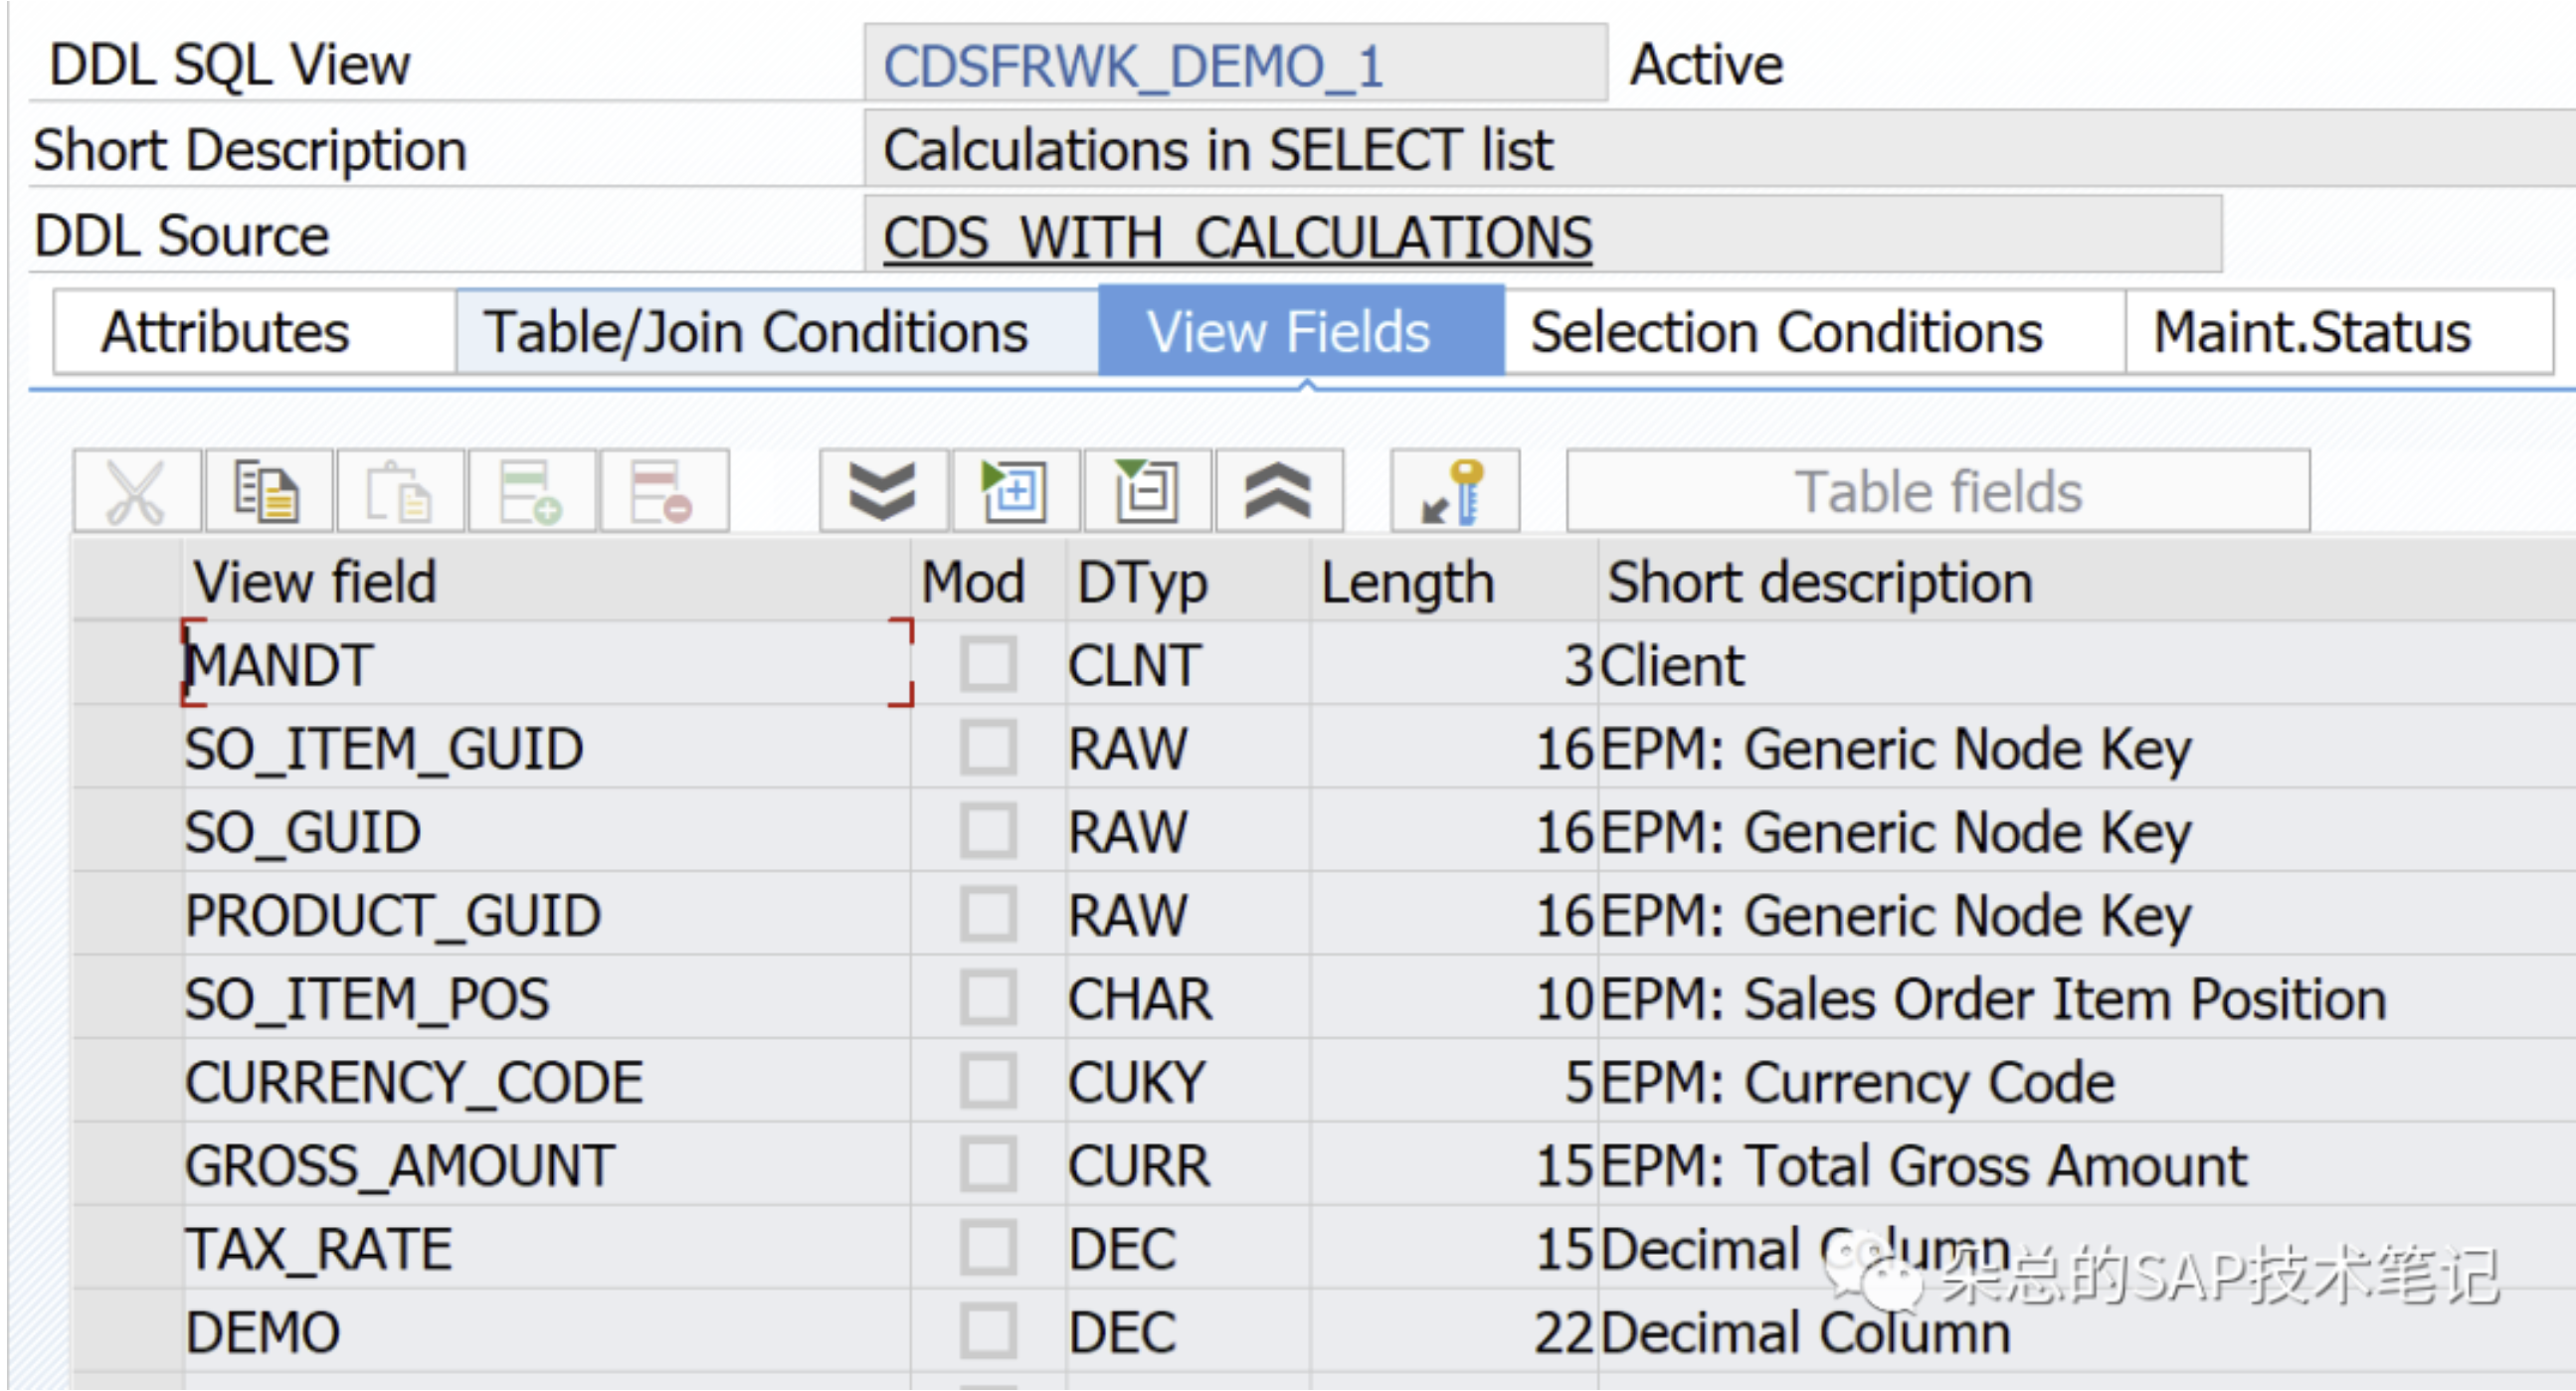Click the CDSFRWK_DEMO_1 view name field
Screen dimensions: 2576x1391
1236,64
